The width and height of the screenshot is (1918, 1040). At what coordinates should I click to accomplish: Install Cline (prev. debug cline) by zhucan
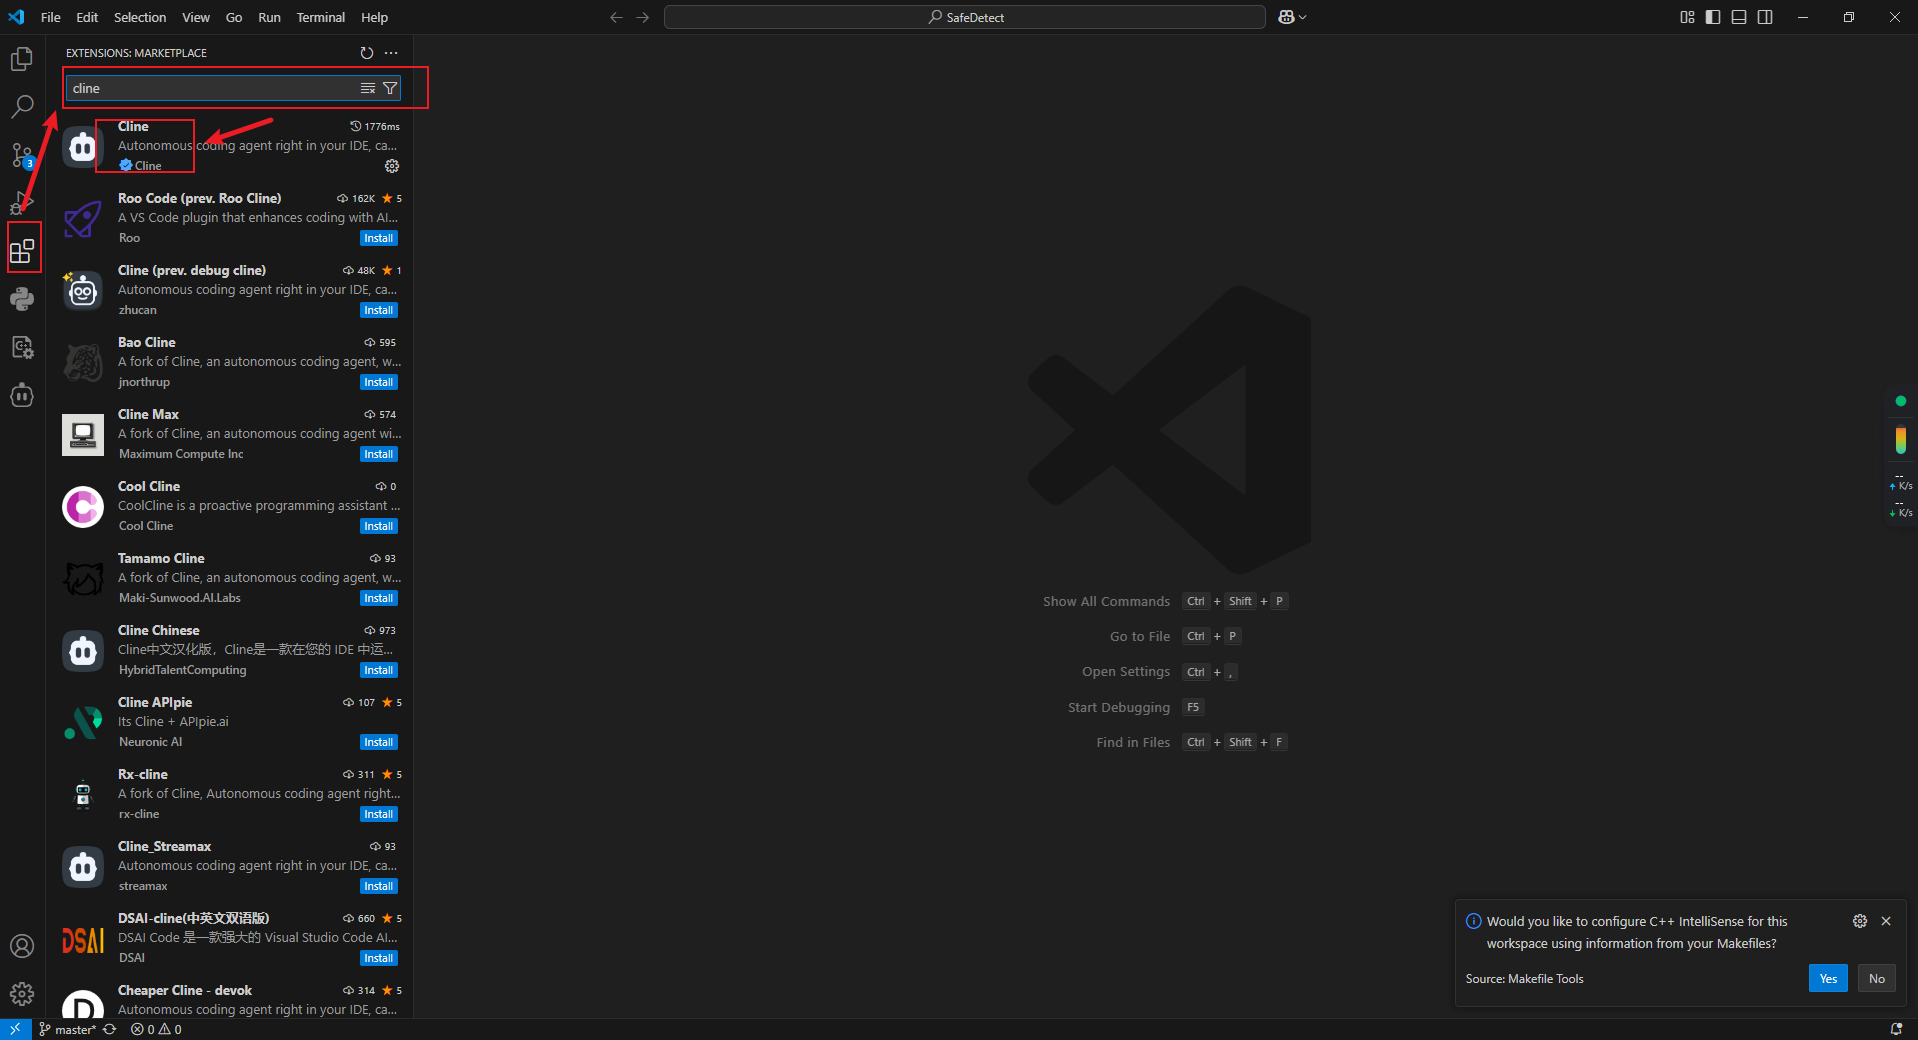(379, 310)
